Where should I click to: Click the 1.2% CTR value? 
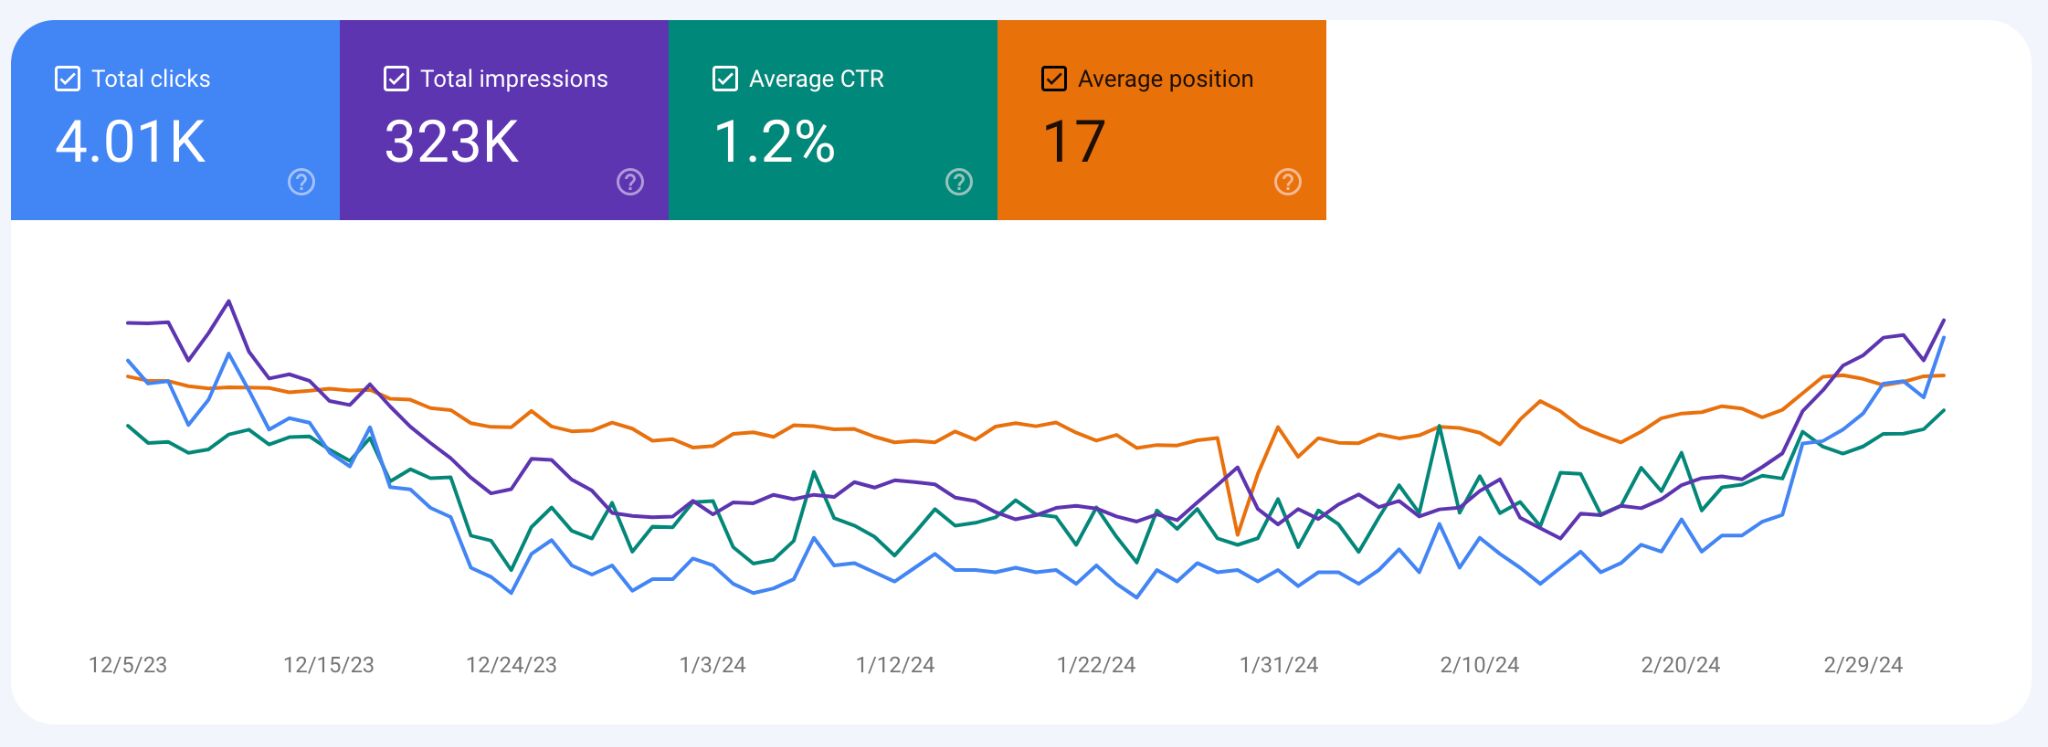[x=774, y=142]
